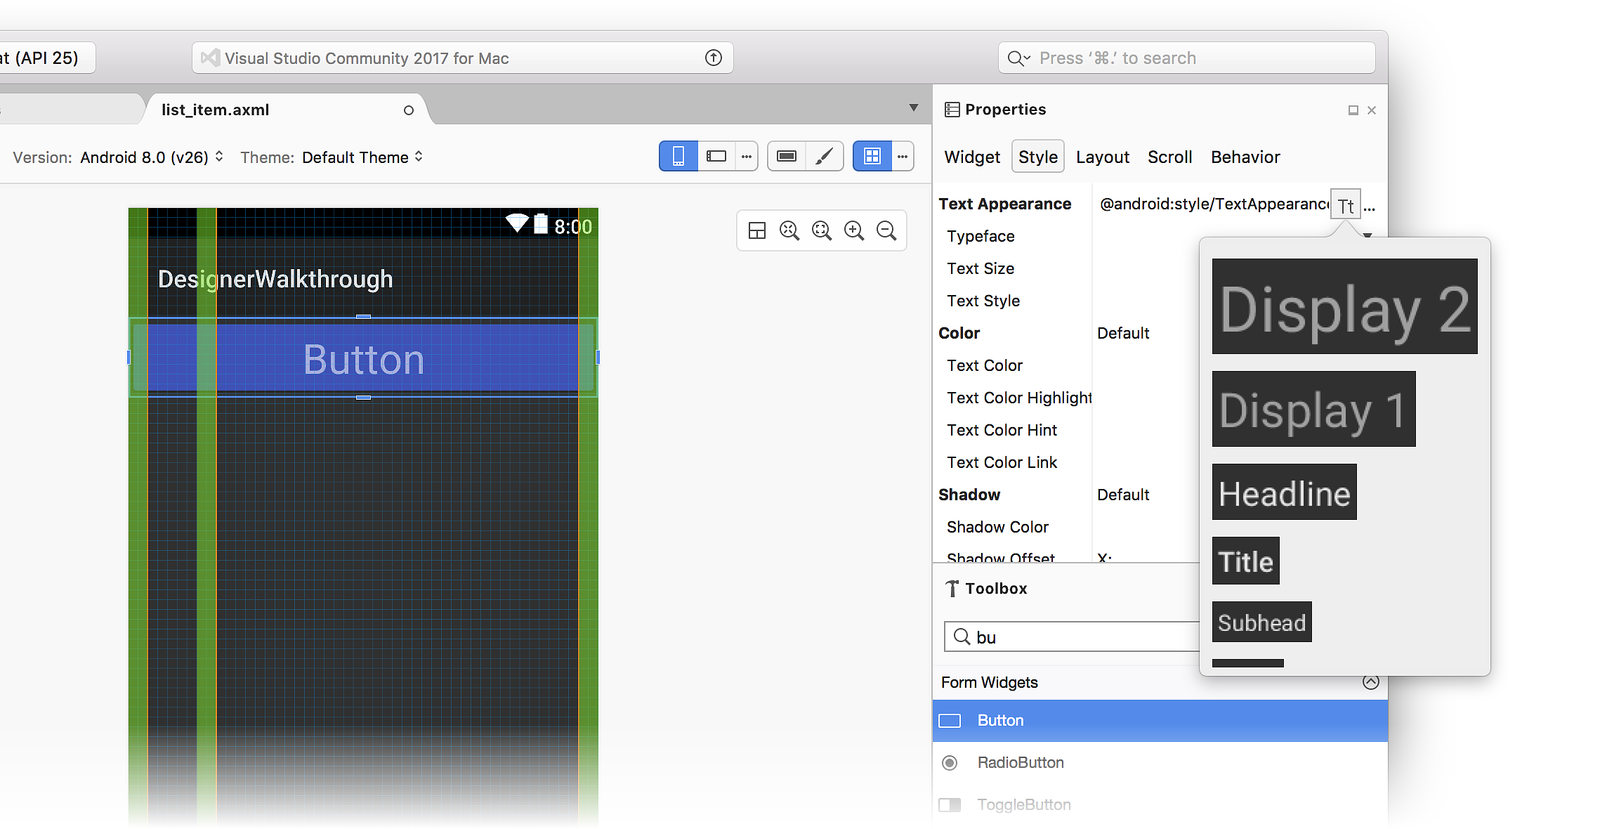This screenshot has width=1600, height=829.
Task: Choose the Subhead text appearance
Action: pyautogui.click(x=1262, y=622)
